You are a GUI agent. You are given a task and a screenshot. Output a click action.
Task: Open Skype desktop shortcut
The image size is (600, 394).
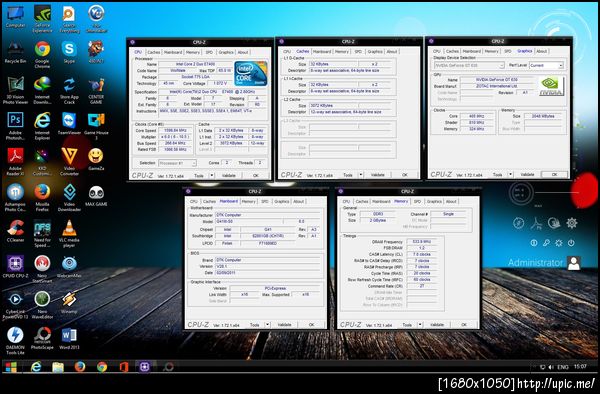pos(69,52)
